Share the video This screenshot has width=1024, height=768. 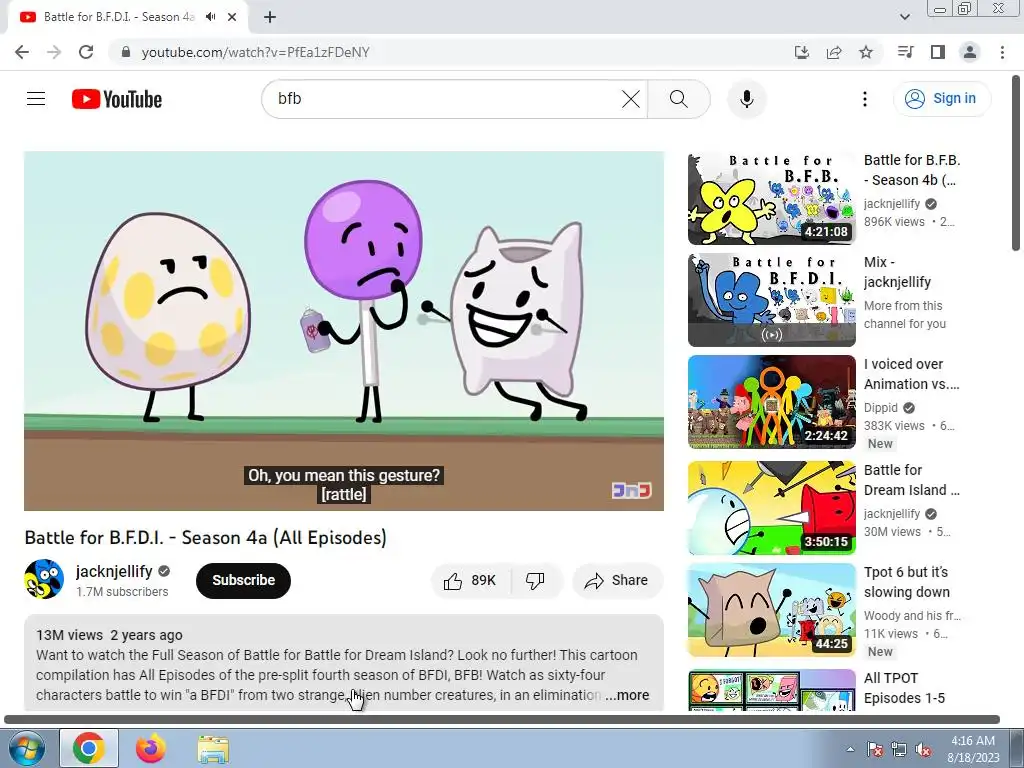(x=617, y=581)
